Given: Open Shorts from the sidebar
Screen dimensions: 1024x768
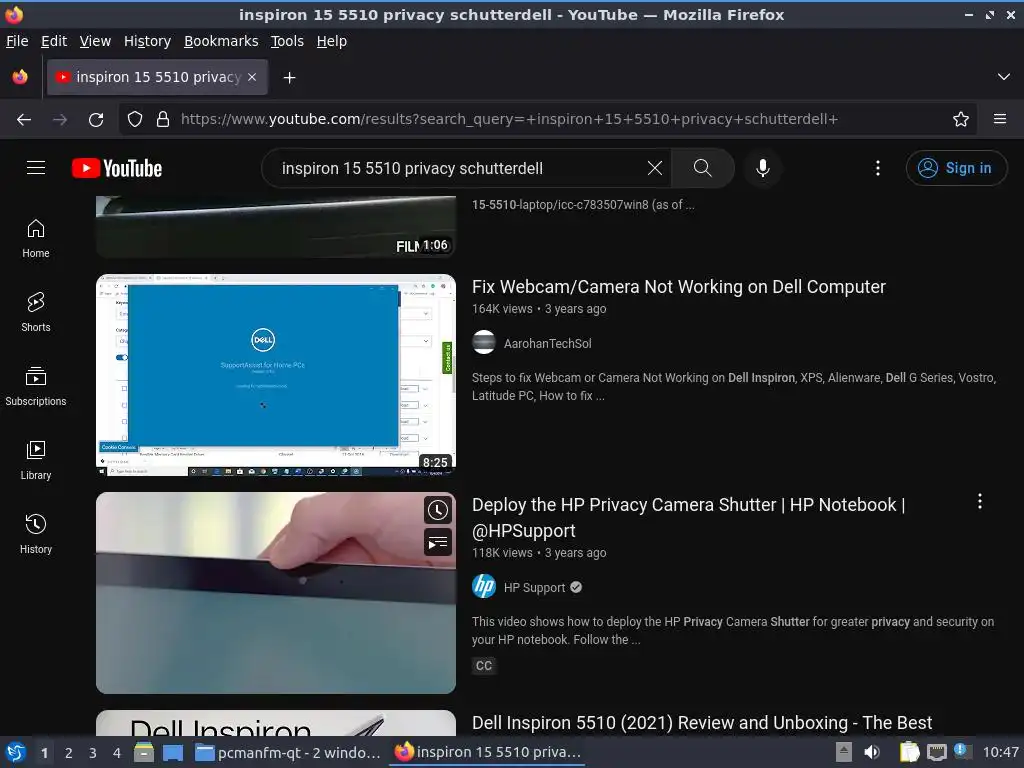Looking at the screenshot, I should [x=36, y=312].
